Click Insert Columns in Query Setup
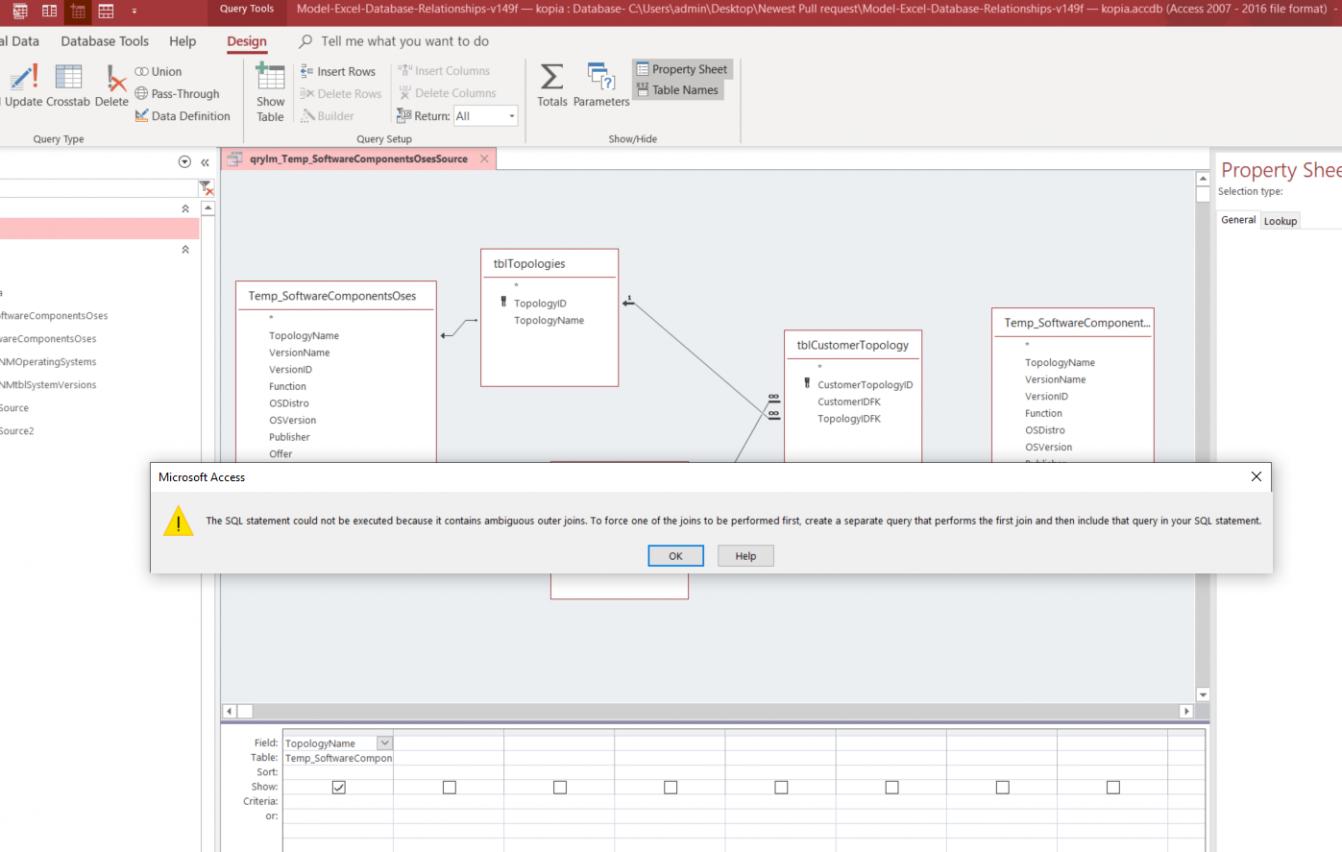The width and height of the screenshot is (1342, 852). click(445, 72)
